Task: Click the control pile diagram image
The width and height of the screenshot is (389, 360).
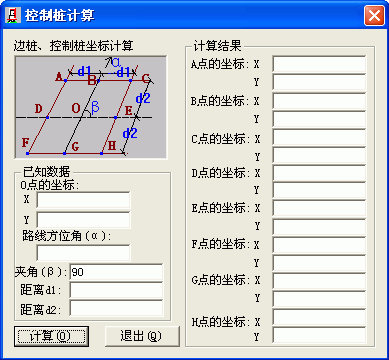Action: 91,107
